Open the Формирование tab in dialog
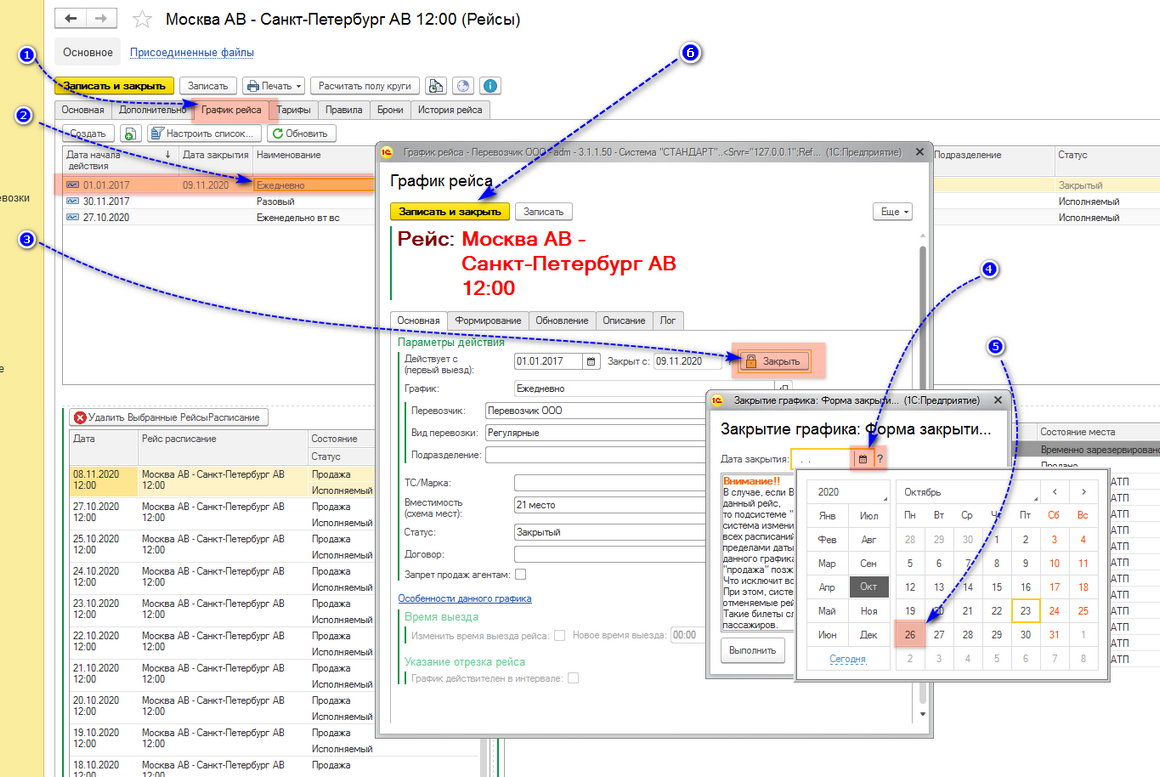 pos(488,320)
